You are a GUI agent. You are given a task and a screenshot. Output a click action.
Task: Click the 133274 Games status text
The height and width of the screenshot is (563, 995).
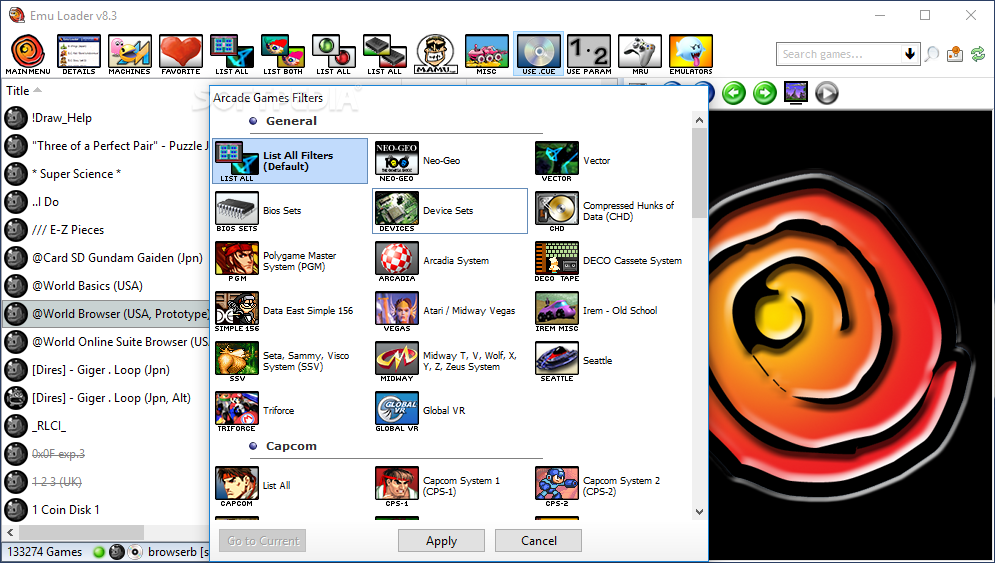pos(44,552)
